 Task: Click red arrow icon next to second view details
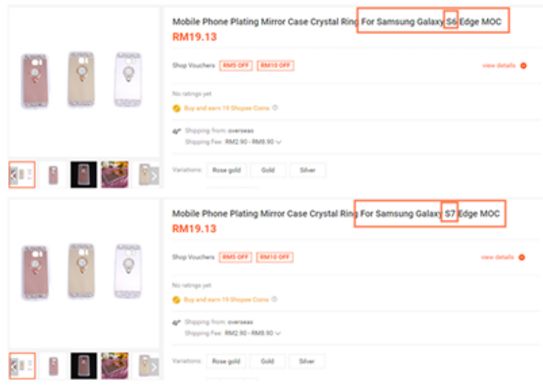click(522, 257)
